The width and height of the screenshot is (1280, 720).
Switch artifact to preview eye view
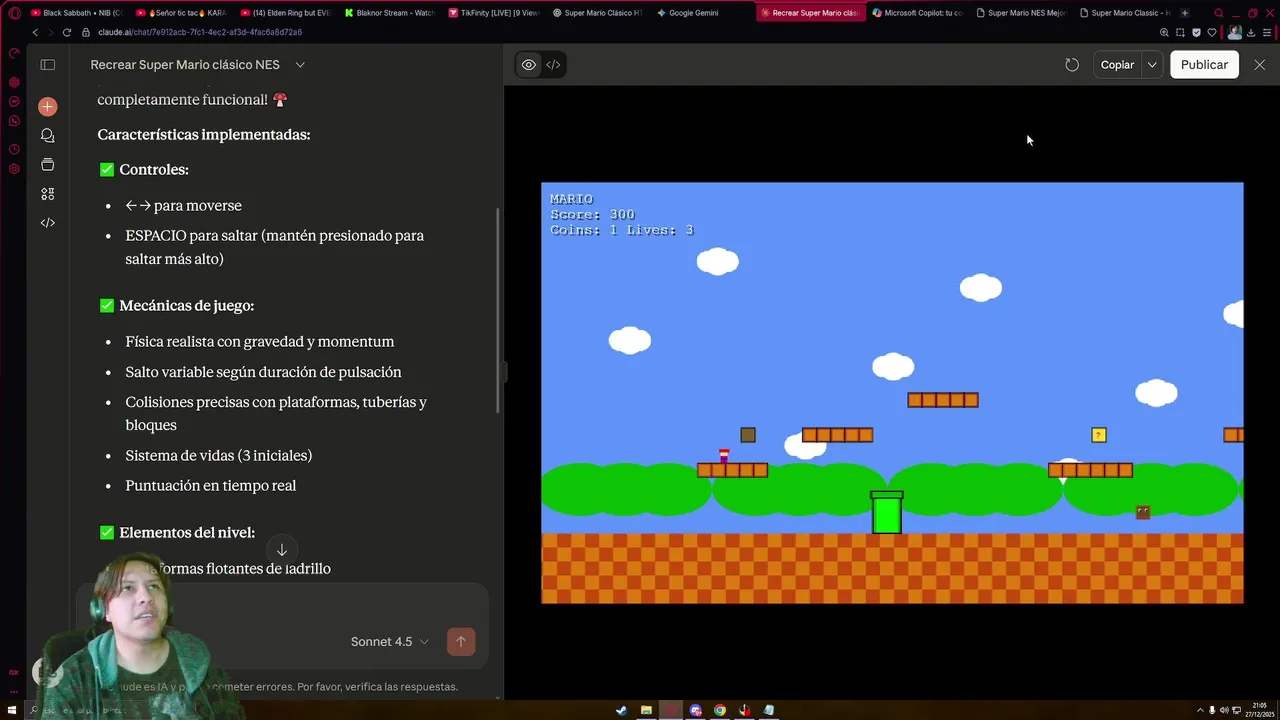[529, 65]
